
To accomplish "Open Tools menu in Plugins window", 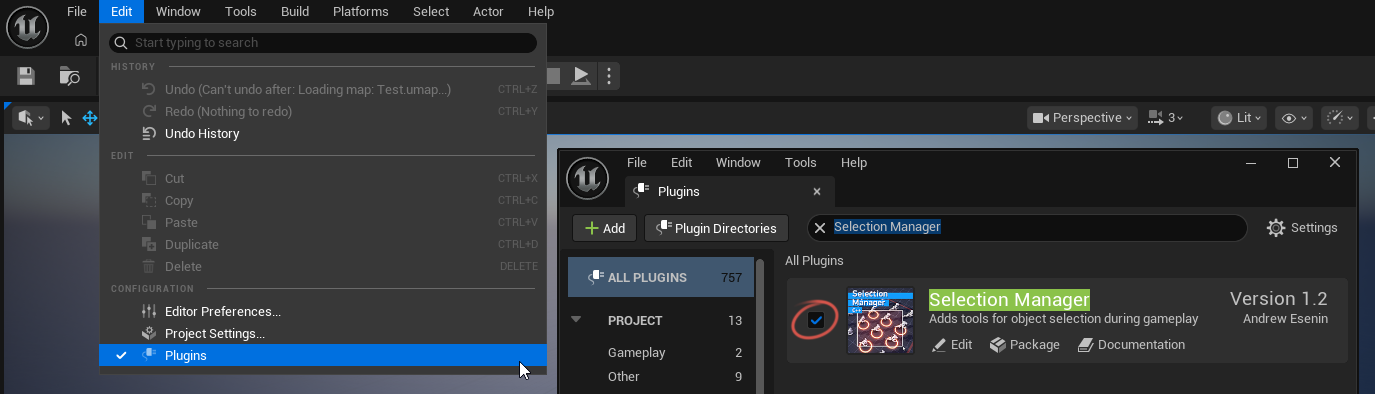I will pos(801,163).
